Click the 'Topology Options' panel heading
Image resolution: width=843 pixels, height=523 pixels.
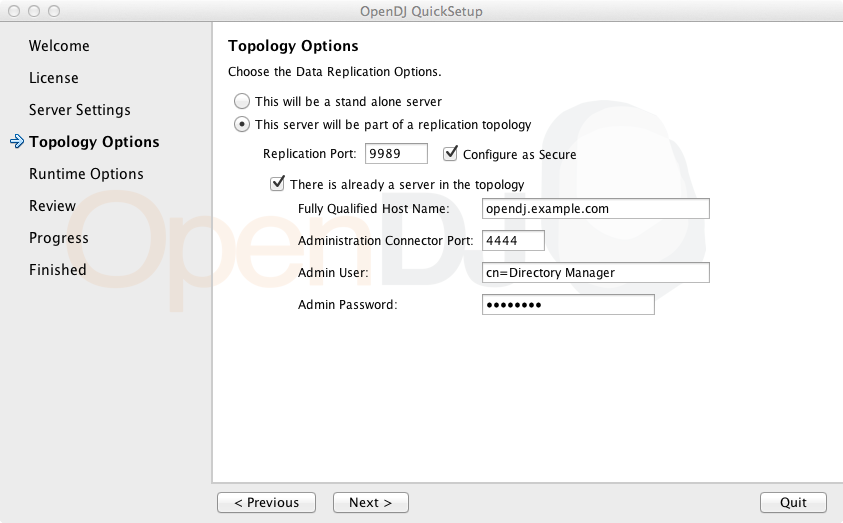coord(293,46)
